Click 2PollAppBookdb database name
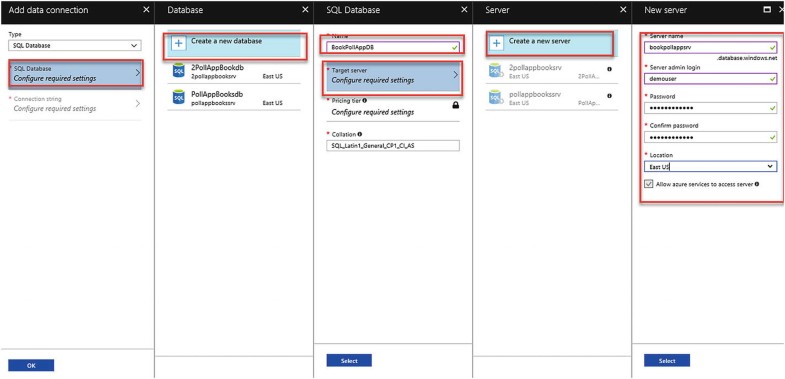The height and width of the screenshot is (379, 785). coord(217,68)
